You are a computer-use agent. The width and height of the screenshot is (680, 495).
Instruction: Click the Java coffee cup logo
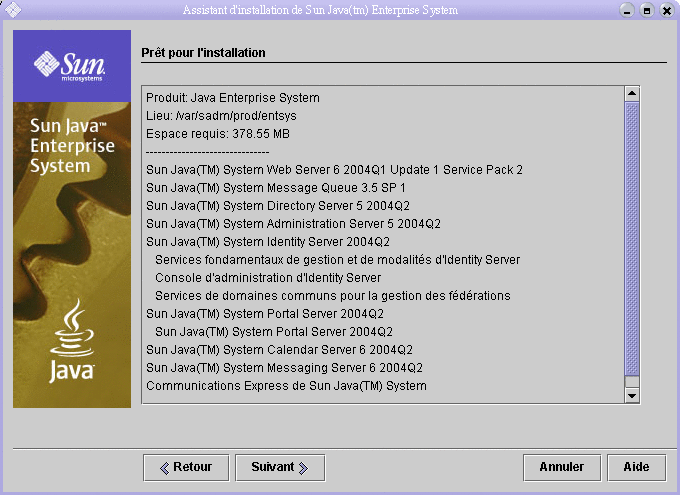click(72, 341)
